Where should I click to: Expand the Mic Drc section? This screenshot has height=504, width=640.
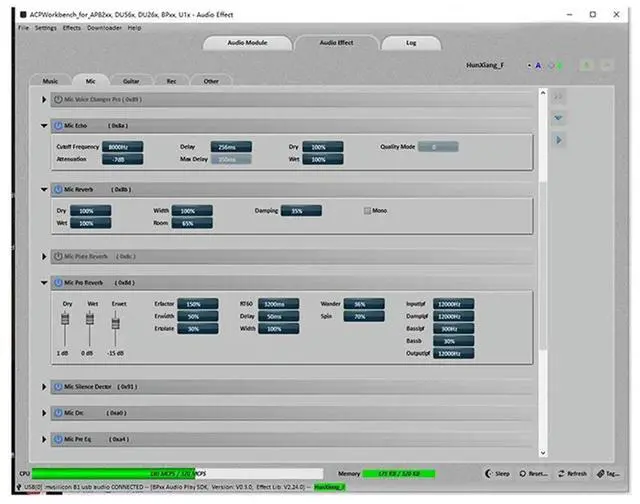tap(44, 413)
